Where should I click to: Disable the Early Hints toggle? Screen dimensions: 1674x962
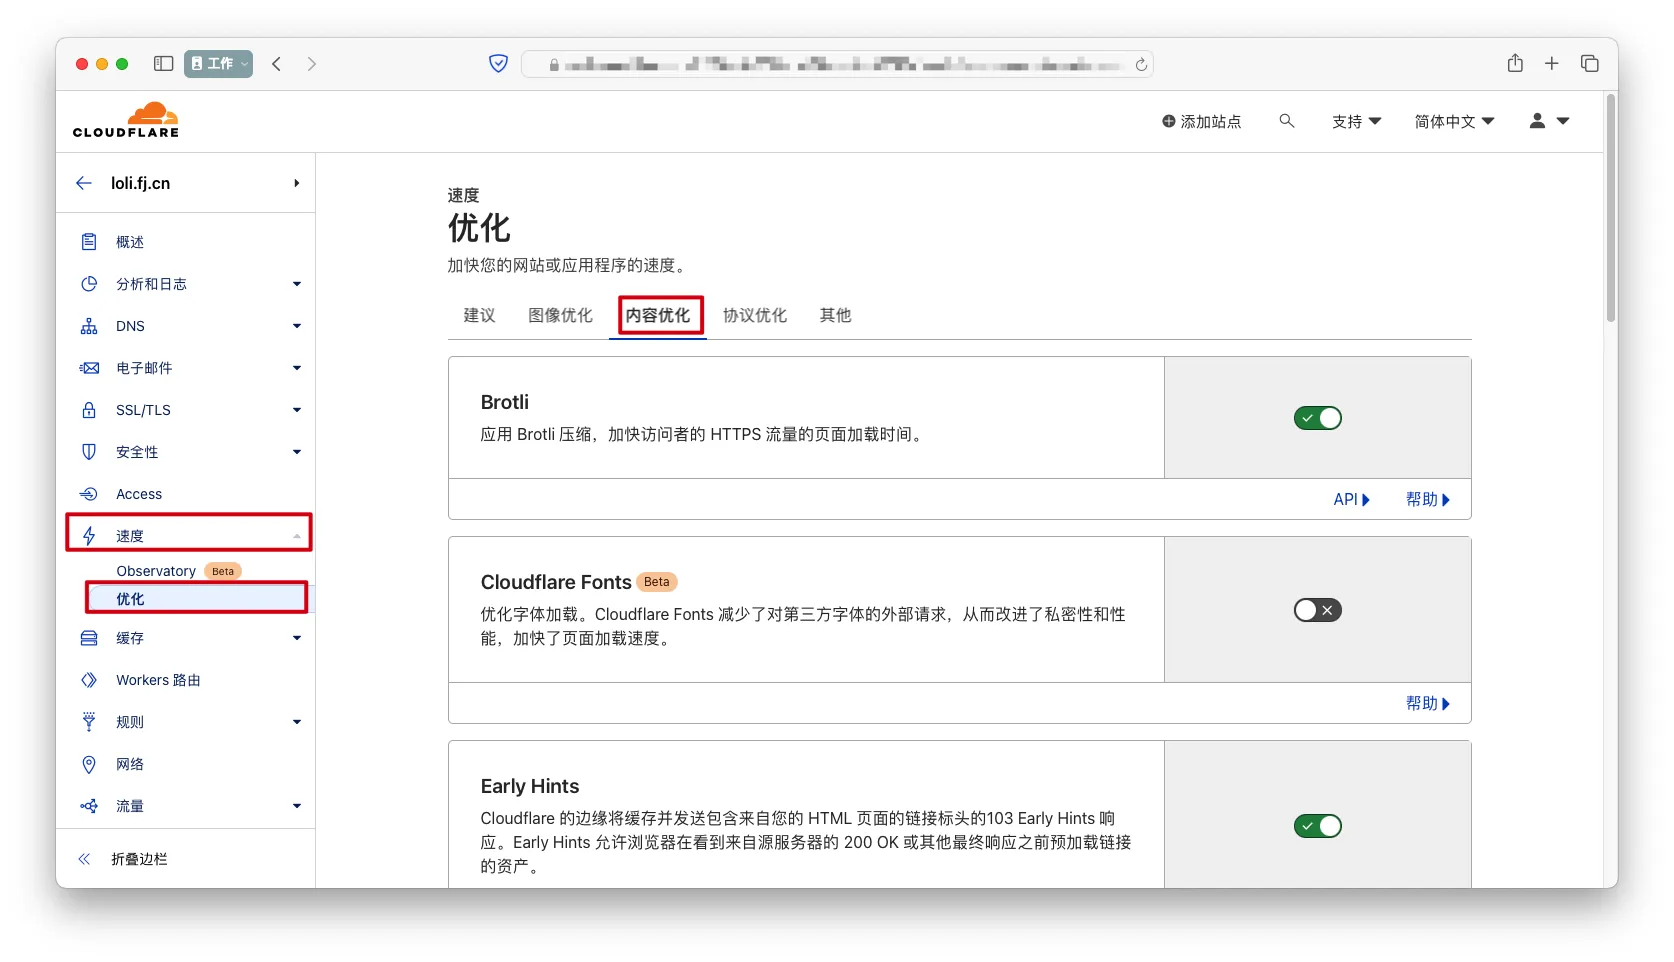click(1318, 826)
